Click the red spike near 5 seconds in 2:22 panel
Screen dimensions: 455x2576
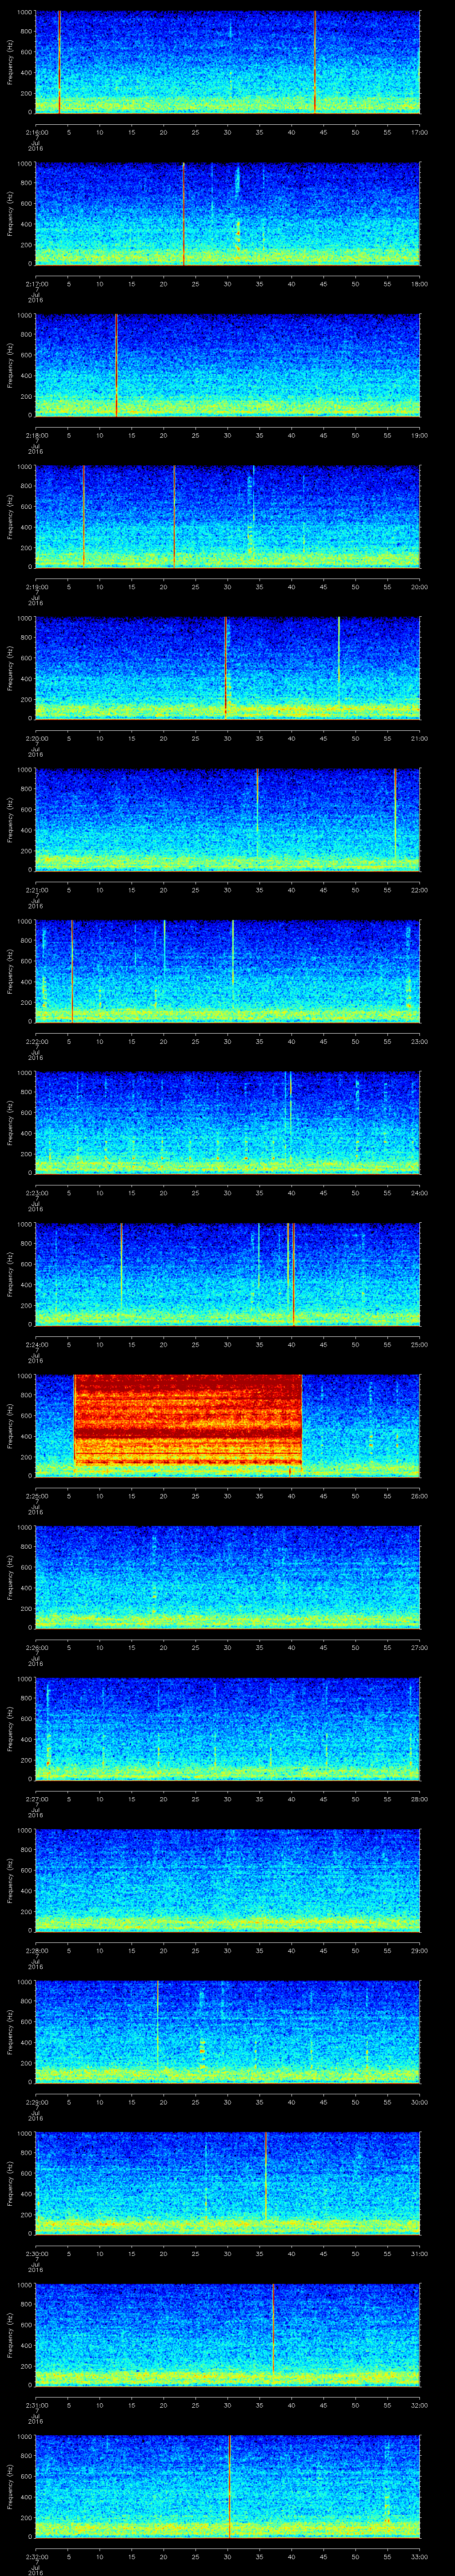(x=72, y=971)
